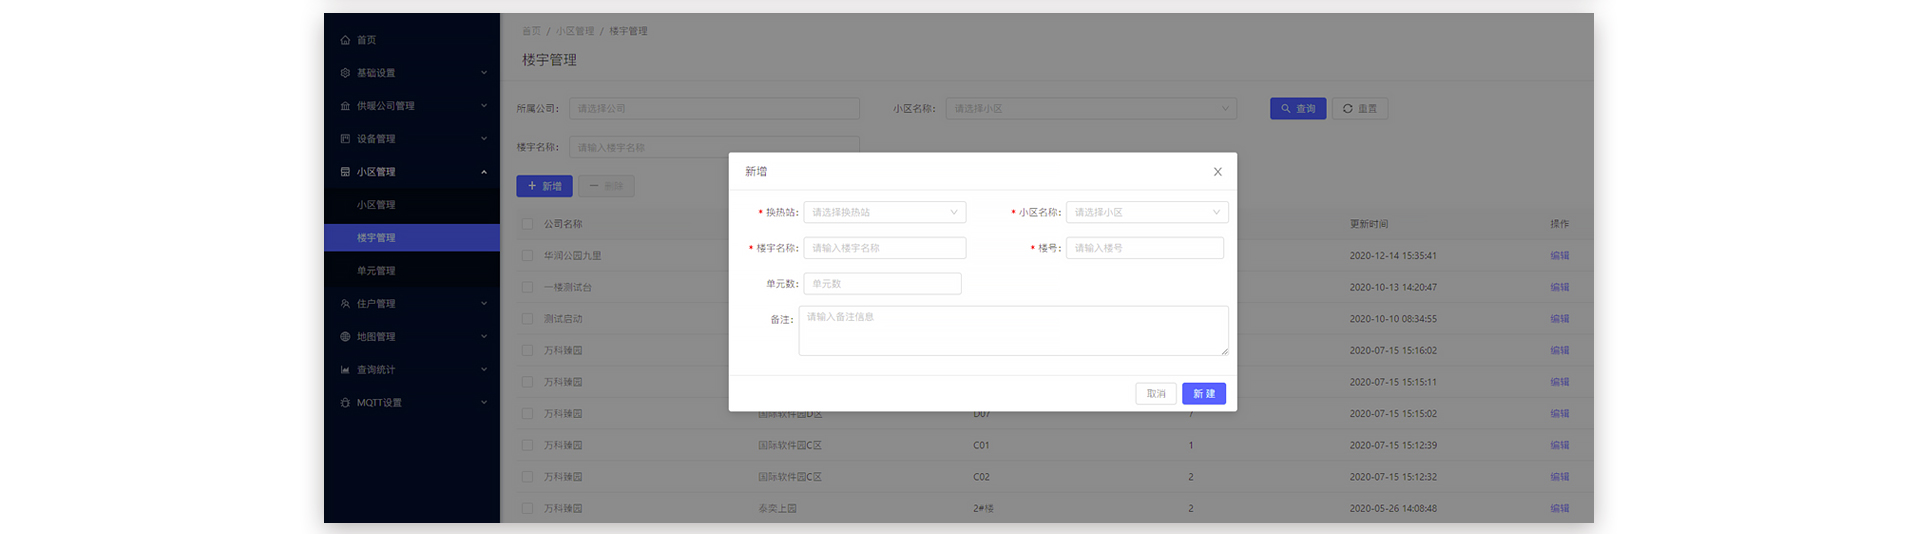Viewport: 1920px width, 534px height.
Task: Click the MQTT设置 icon in sidebar
Action: point(345,403)
